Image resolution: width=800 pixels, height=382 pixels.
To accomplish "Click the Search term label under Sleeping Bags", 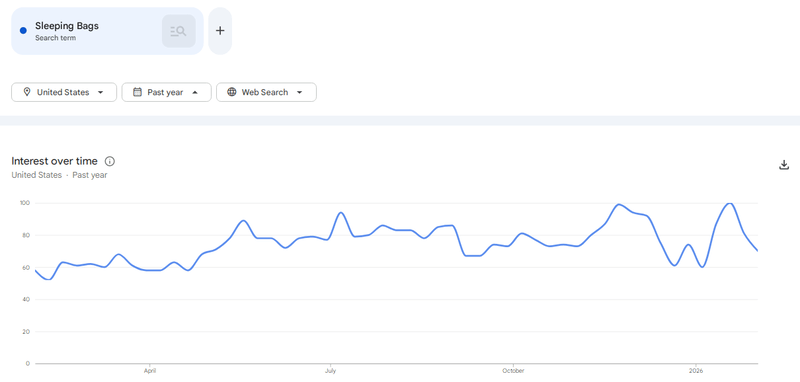I will click(x=56, y=38).
